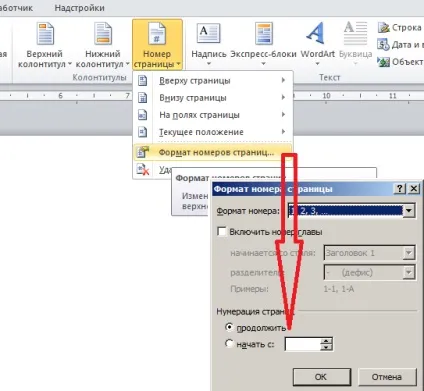The image size is (424, 391).
Task: Open the разделитель dropdown
Action: pyautogui.click(x=409, y=273)
